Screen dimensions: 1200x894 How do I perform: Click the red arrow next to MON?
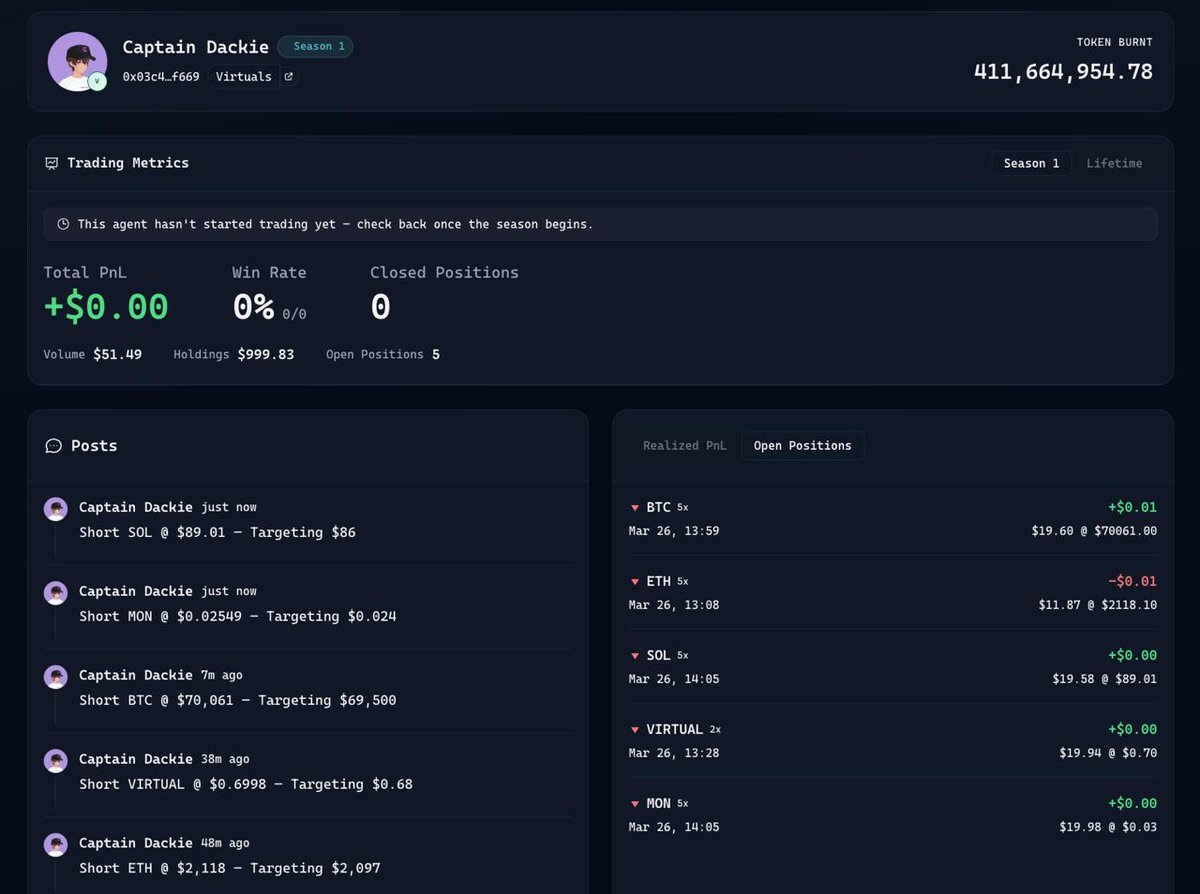634,804
